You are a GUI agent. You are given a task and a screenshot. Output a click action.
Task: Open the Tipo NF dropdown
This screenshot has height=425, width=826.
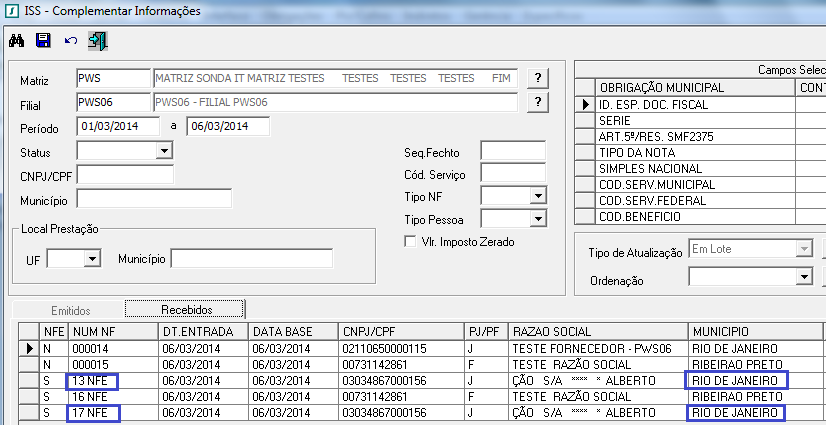[x=537, y=196]
